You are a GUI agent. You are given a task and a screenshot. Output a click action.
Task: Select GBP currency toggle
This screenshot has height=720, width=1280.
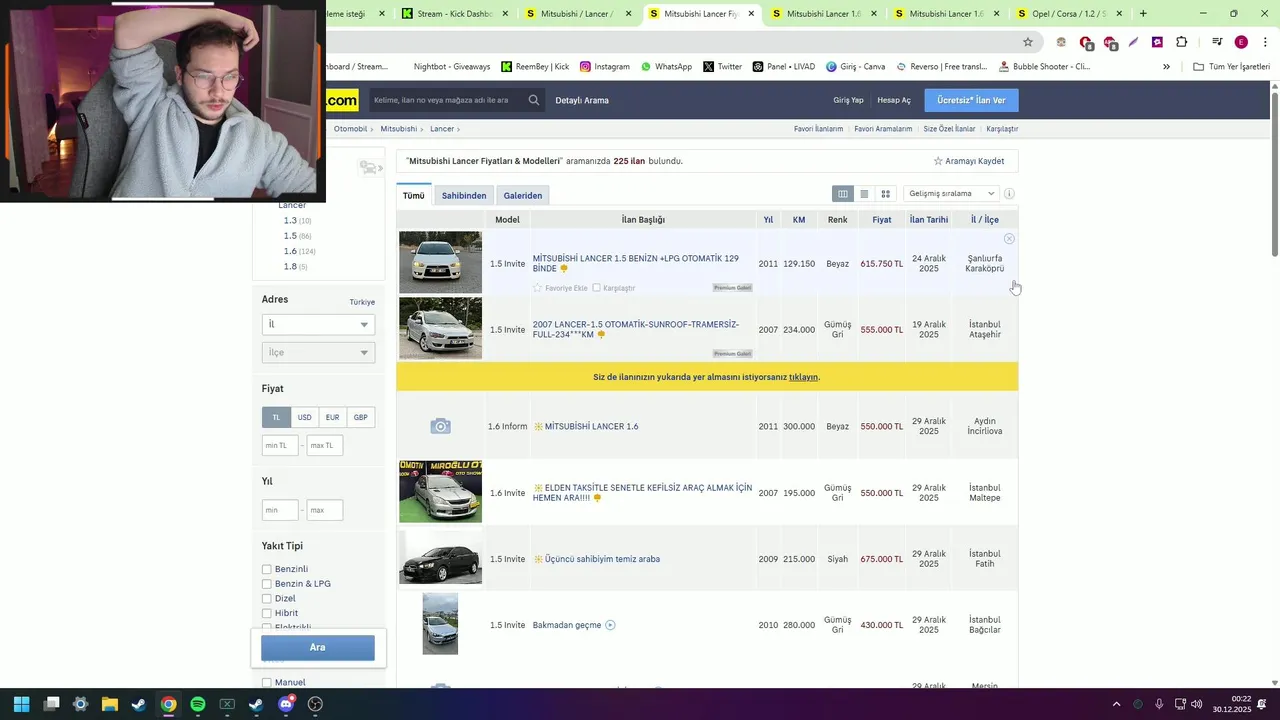pyautogui.click(x=360, y=417)
